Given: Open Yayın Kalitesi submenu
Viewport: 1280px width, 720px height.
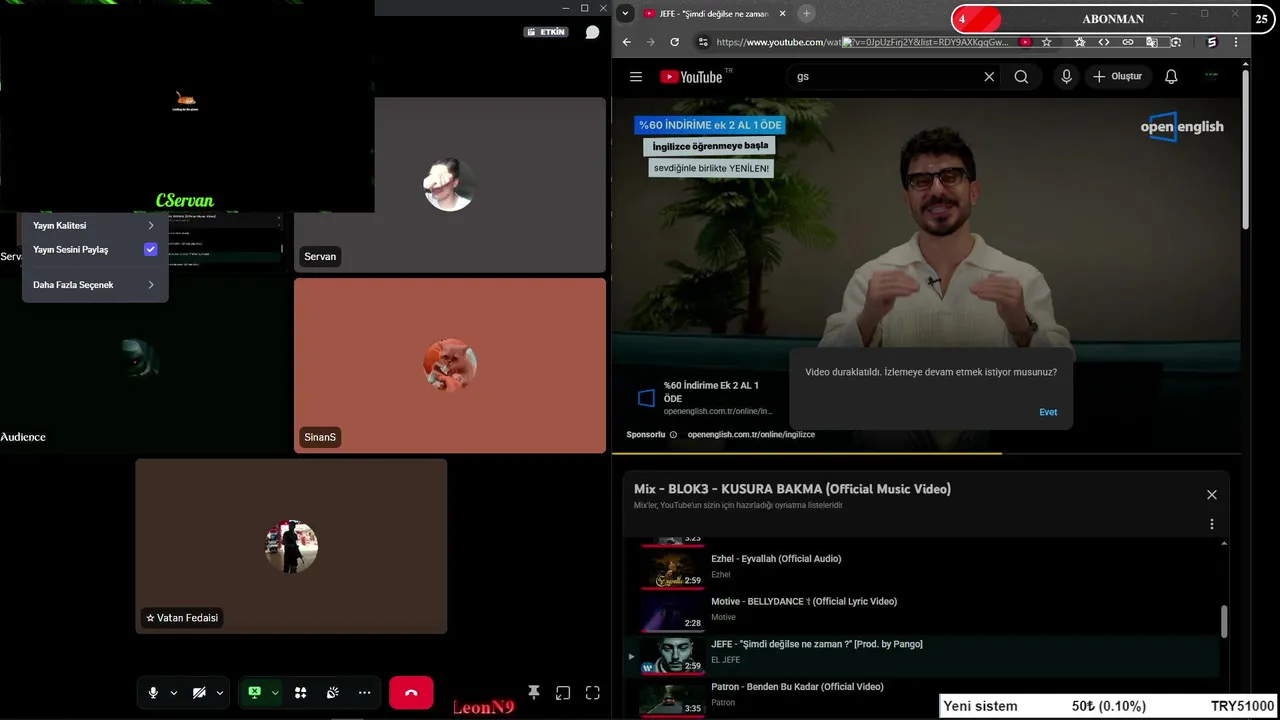Looking at the screenshot, I should tap(95, 226).
